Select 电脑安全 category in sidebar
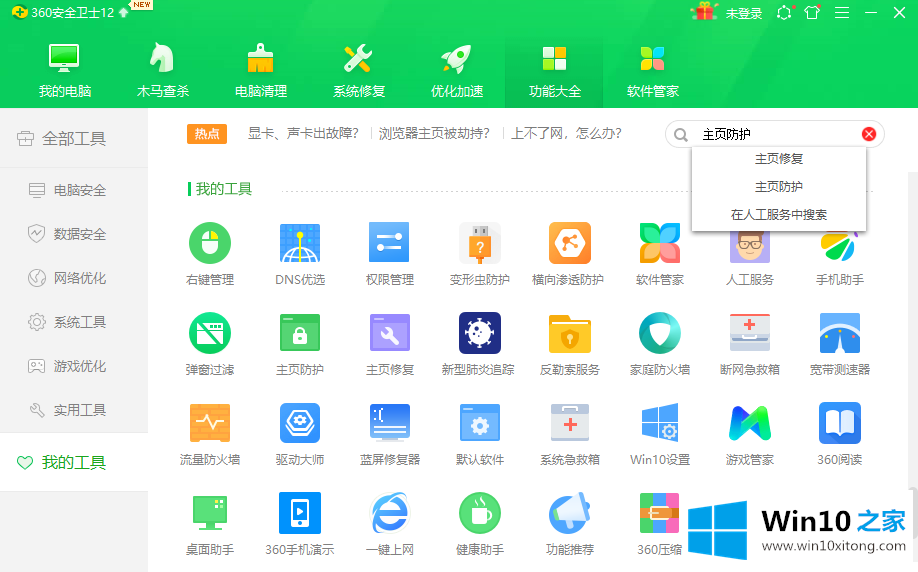The image size is (918, 572). click(74, 190)
